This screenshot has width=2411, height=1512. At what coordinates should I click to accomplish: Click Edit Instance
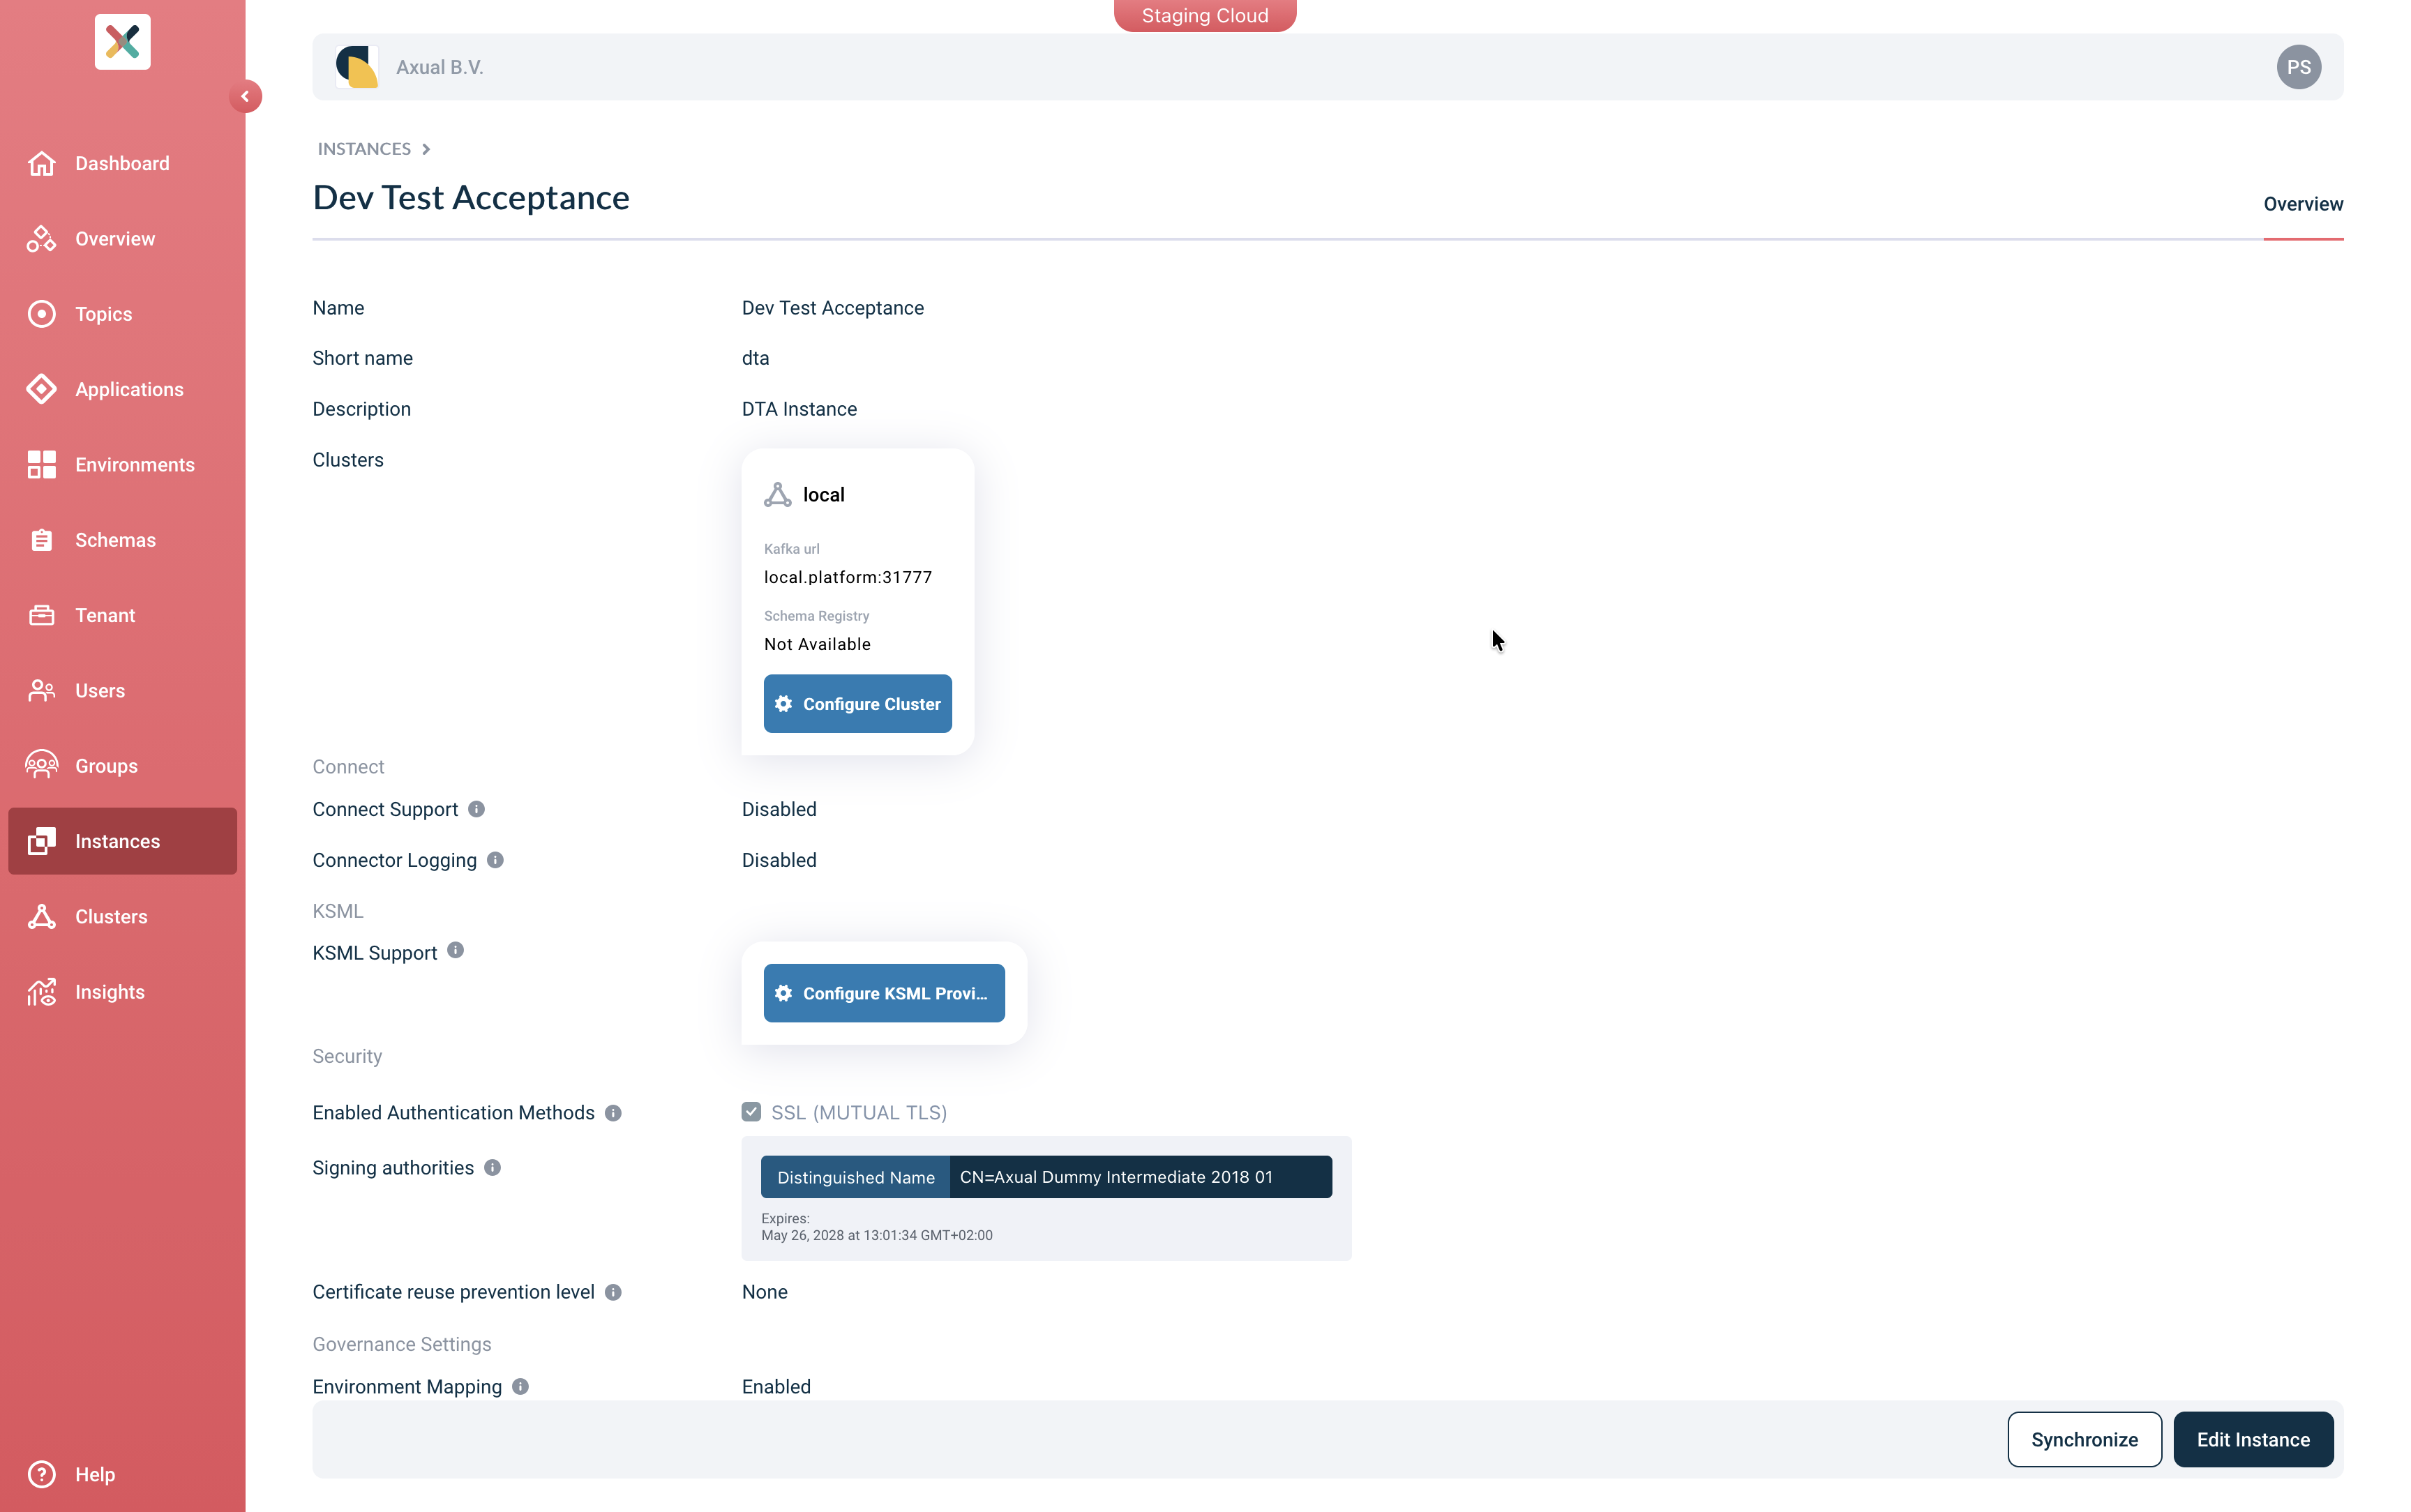point(2253,1439)
